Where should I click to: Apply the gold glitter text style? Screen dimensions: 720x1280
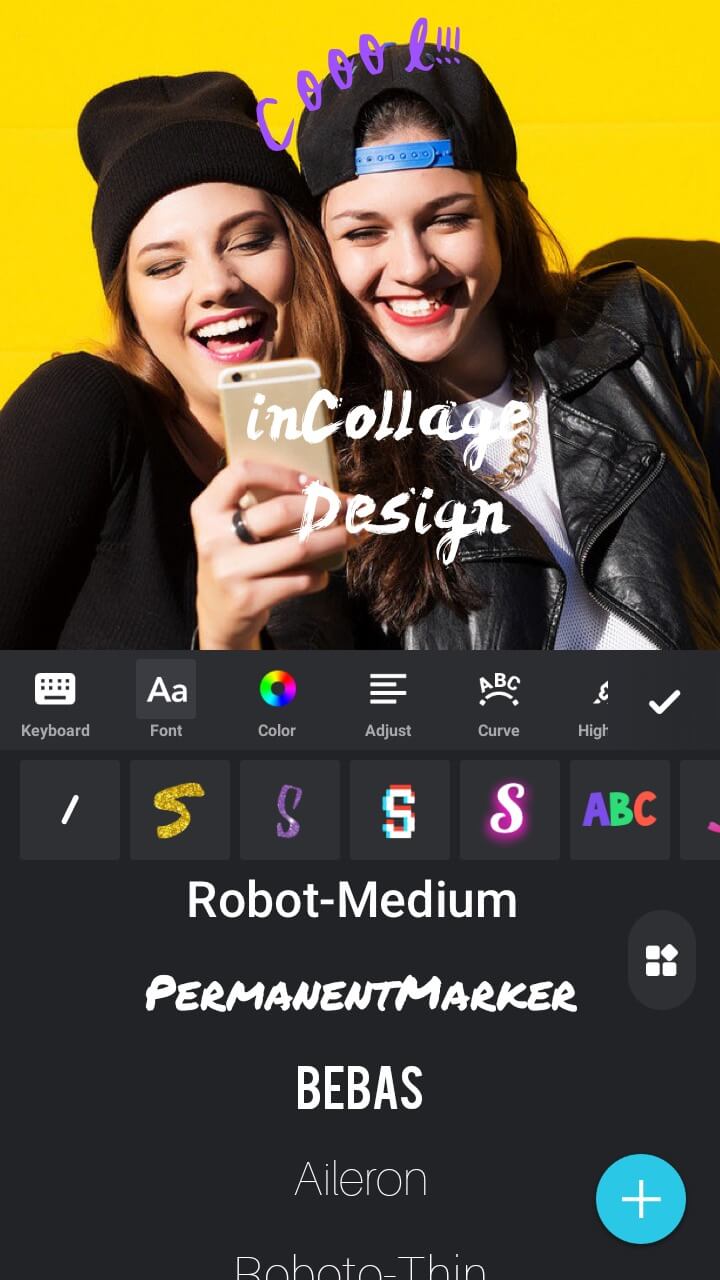coord(180,810)
